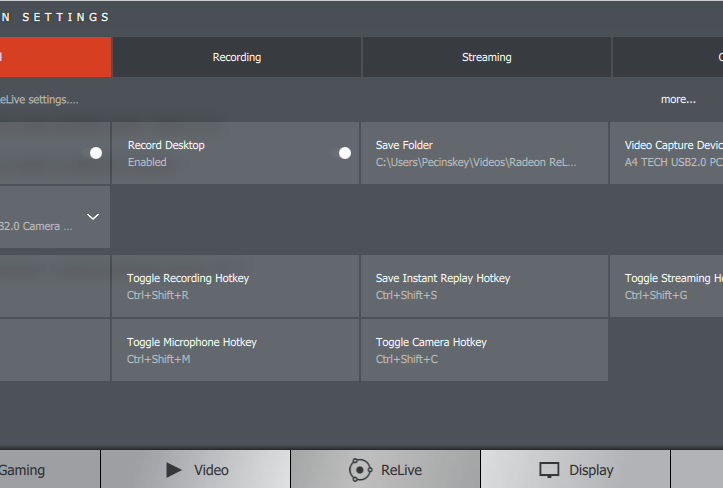Screen dimensions: 723x488
Task: Edit the Toggle Streaming Hotkey tile
Action: point(667,286)
